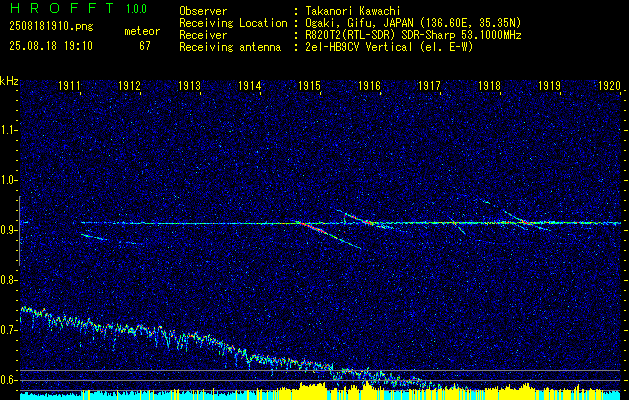Click the 1919 time marker

pyautogui.click(x=550, y=86)
